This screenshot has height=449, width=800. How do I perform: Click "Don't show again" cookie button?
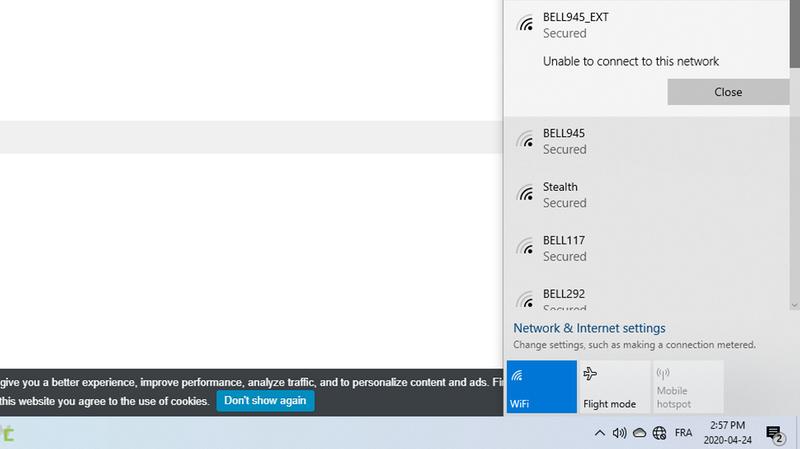coord(265,401)
